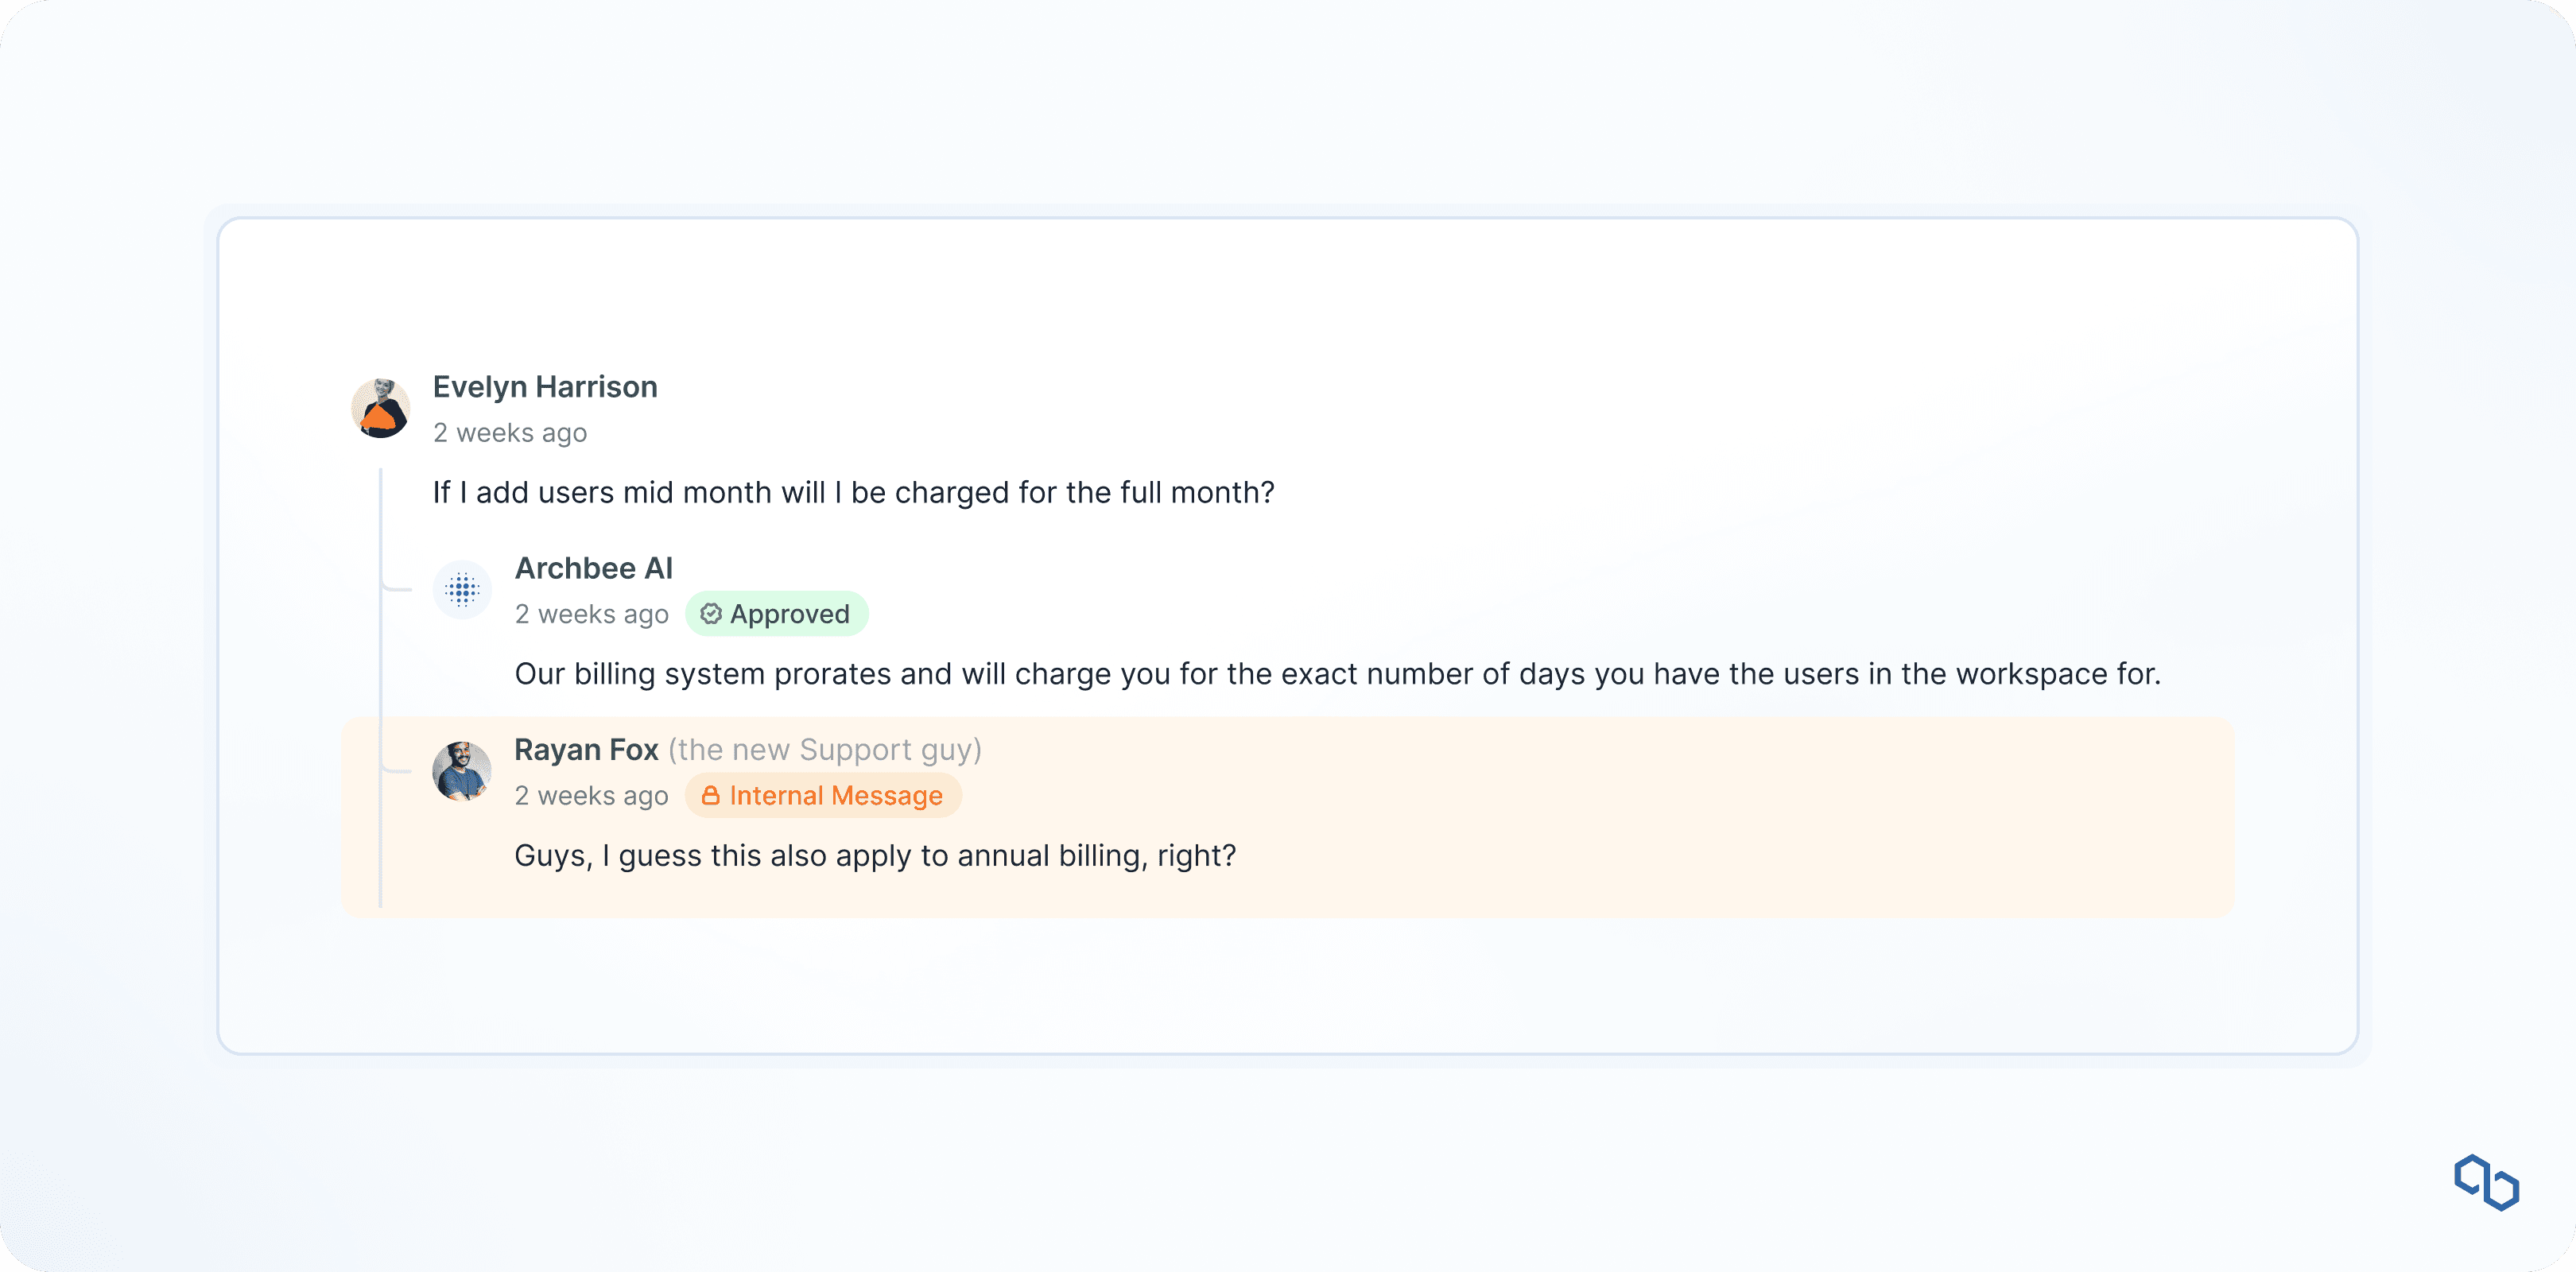Viewport: 2576px width, 1272px height.
Task: Open Evelyn Harrison's name link
Action: coord(544,387)
